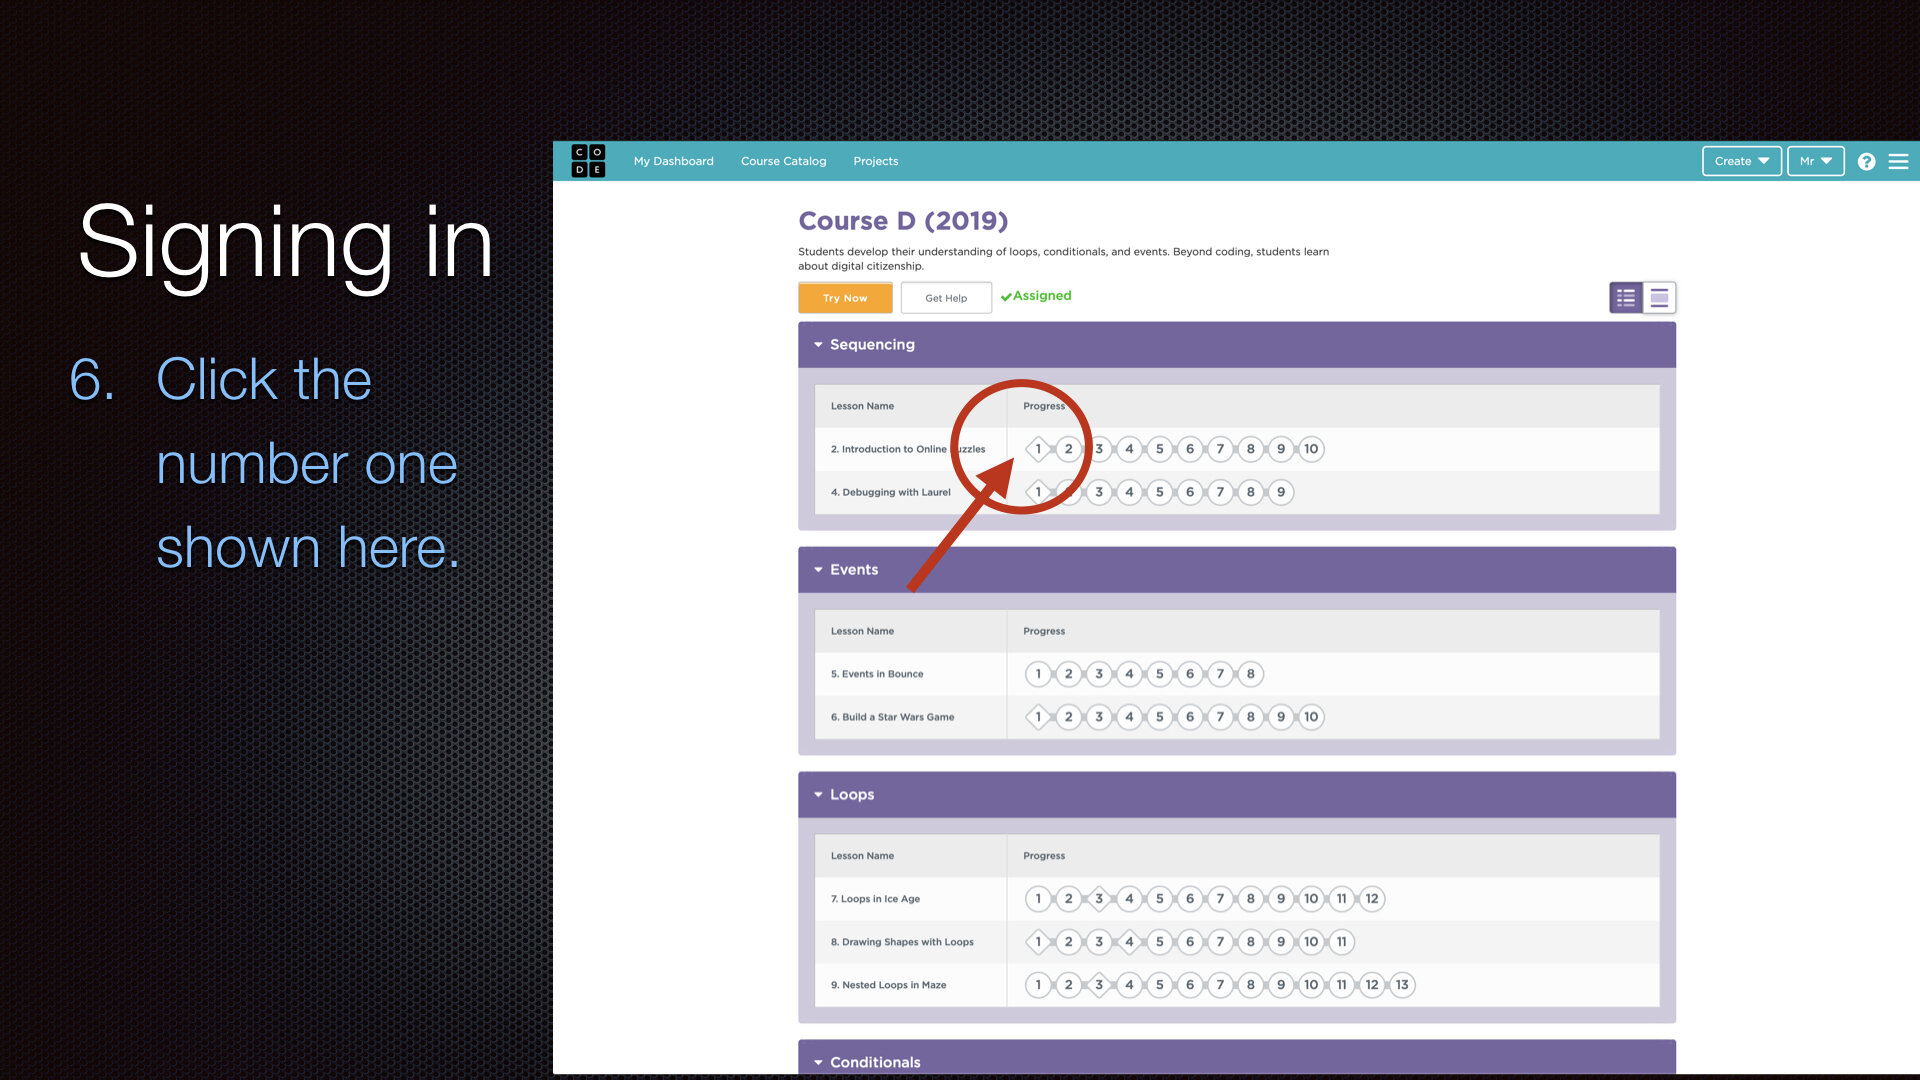This screenshot has height=1080, width=1920.
Task: Open level 10 of Introduction to Online Puzzles
Action: click(1311, 449)
